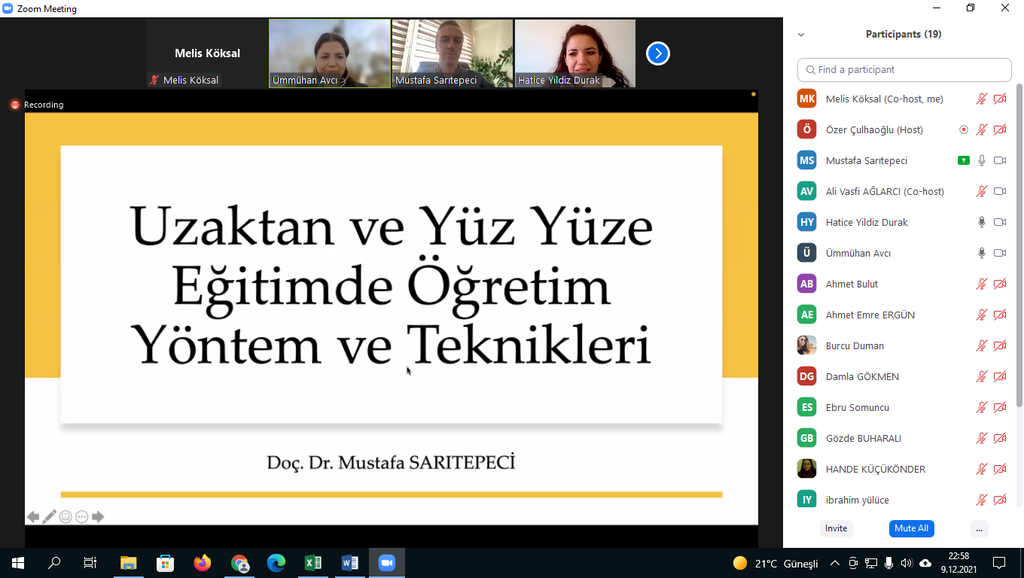The width and height of the screenshot is (1024, 578).
Task: Toggle Mustafa Sarıtepeci's microphone icon
Action: [x=981, y=160]
